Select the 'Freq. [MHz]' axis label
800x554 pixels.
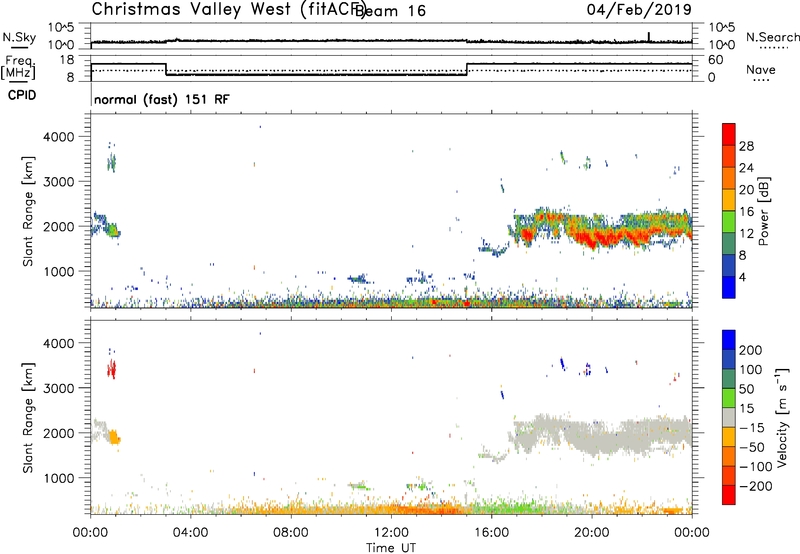point(19,67)
